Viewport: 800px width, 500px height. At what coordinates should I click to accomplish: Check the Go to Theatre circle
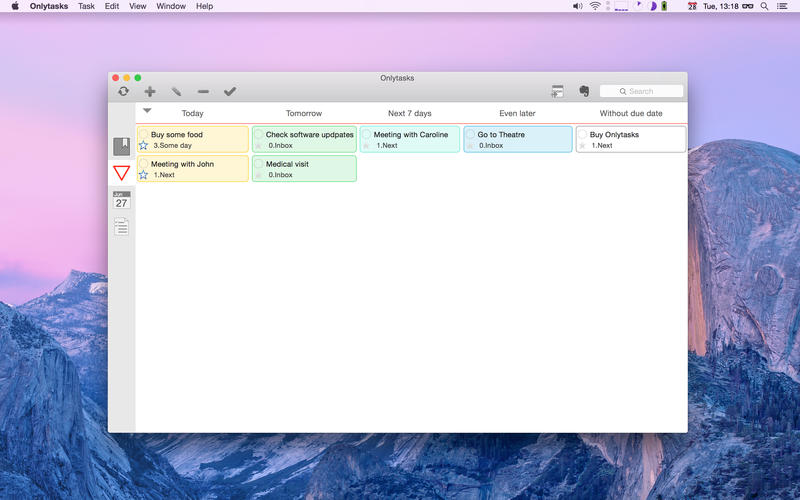[470, 134]
